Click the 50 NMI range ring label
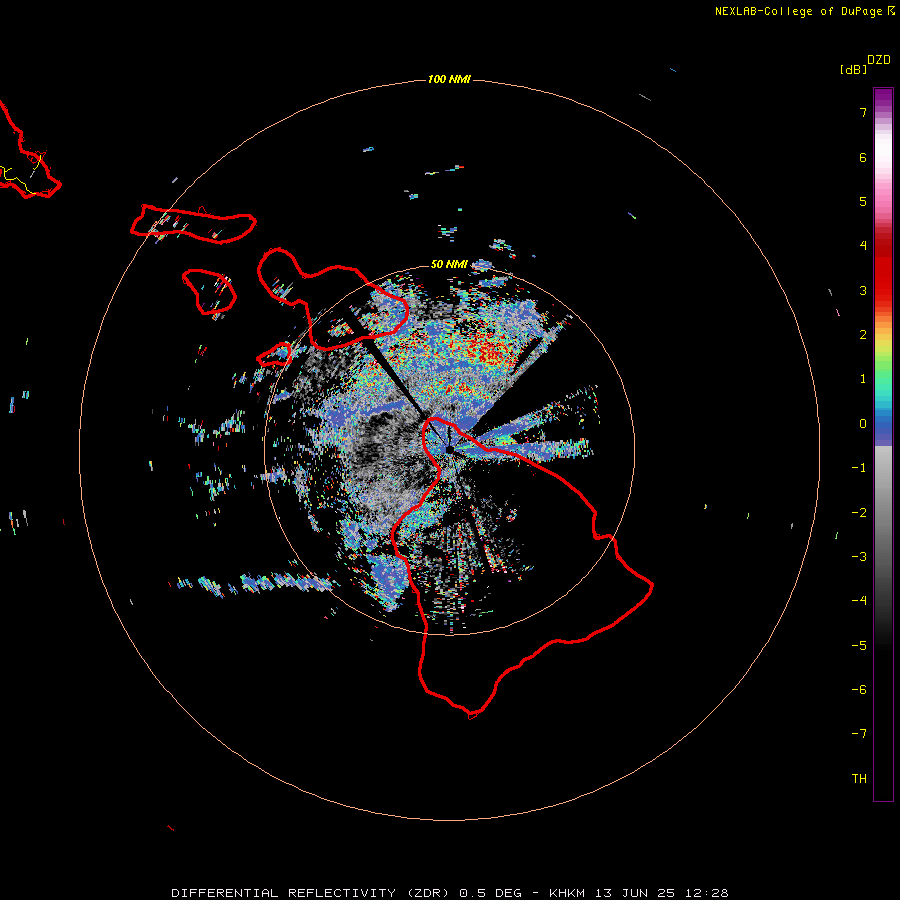This screenshot has width=900, height=900. [449, 264]
